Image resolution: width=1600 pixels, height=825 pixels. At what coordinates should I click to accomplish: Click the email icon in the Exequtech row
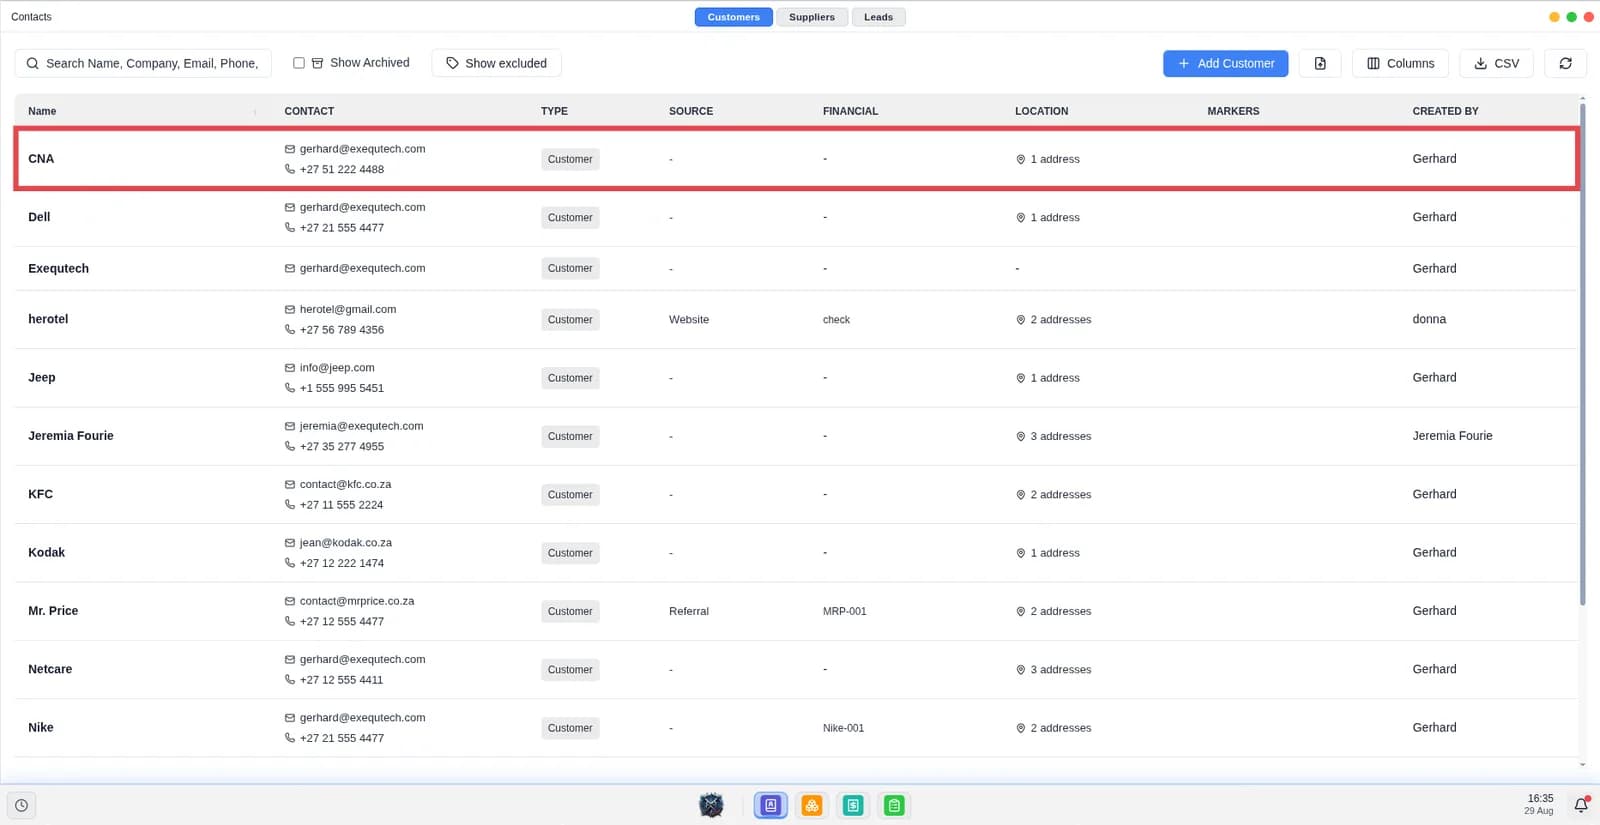click(x=290, y=268)
